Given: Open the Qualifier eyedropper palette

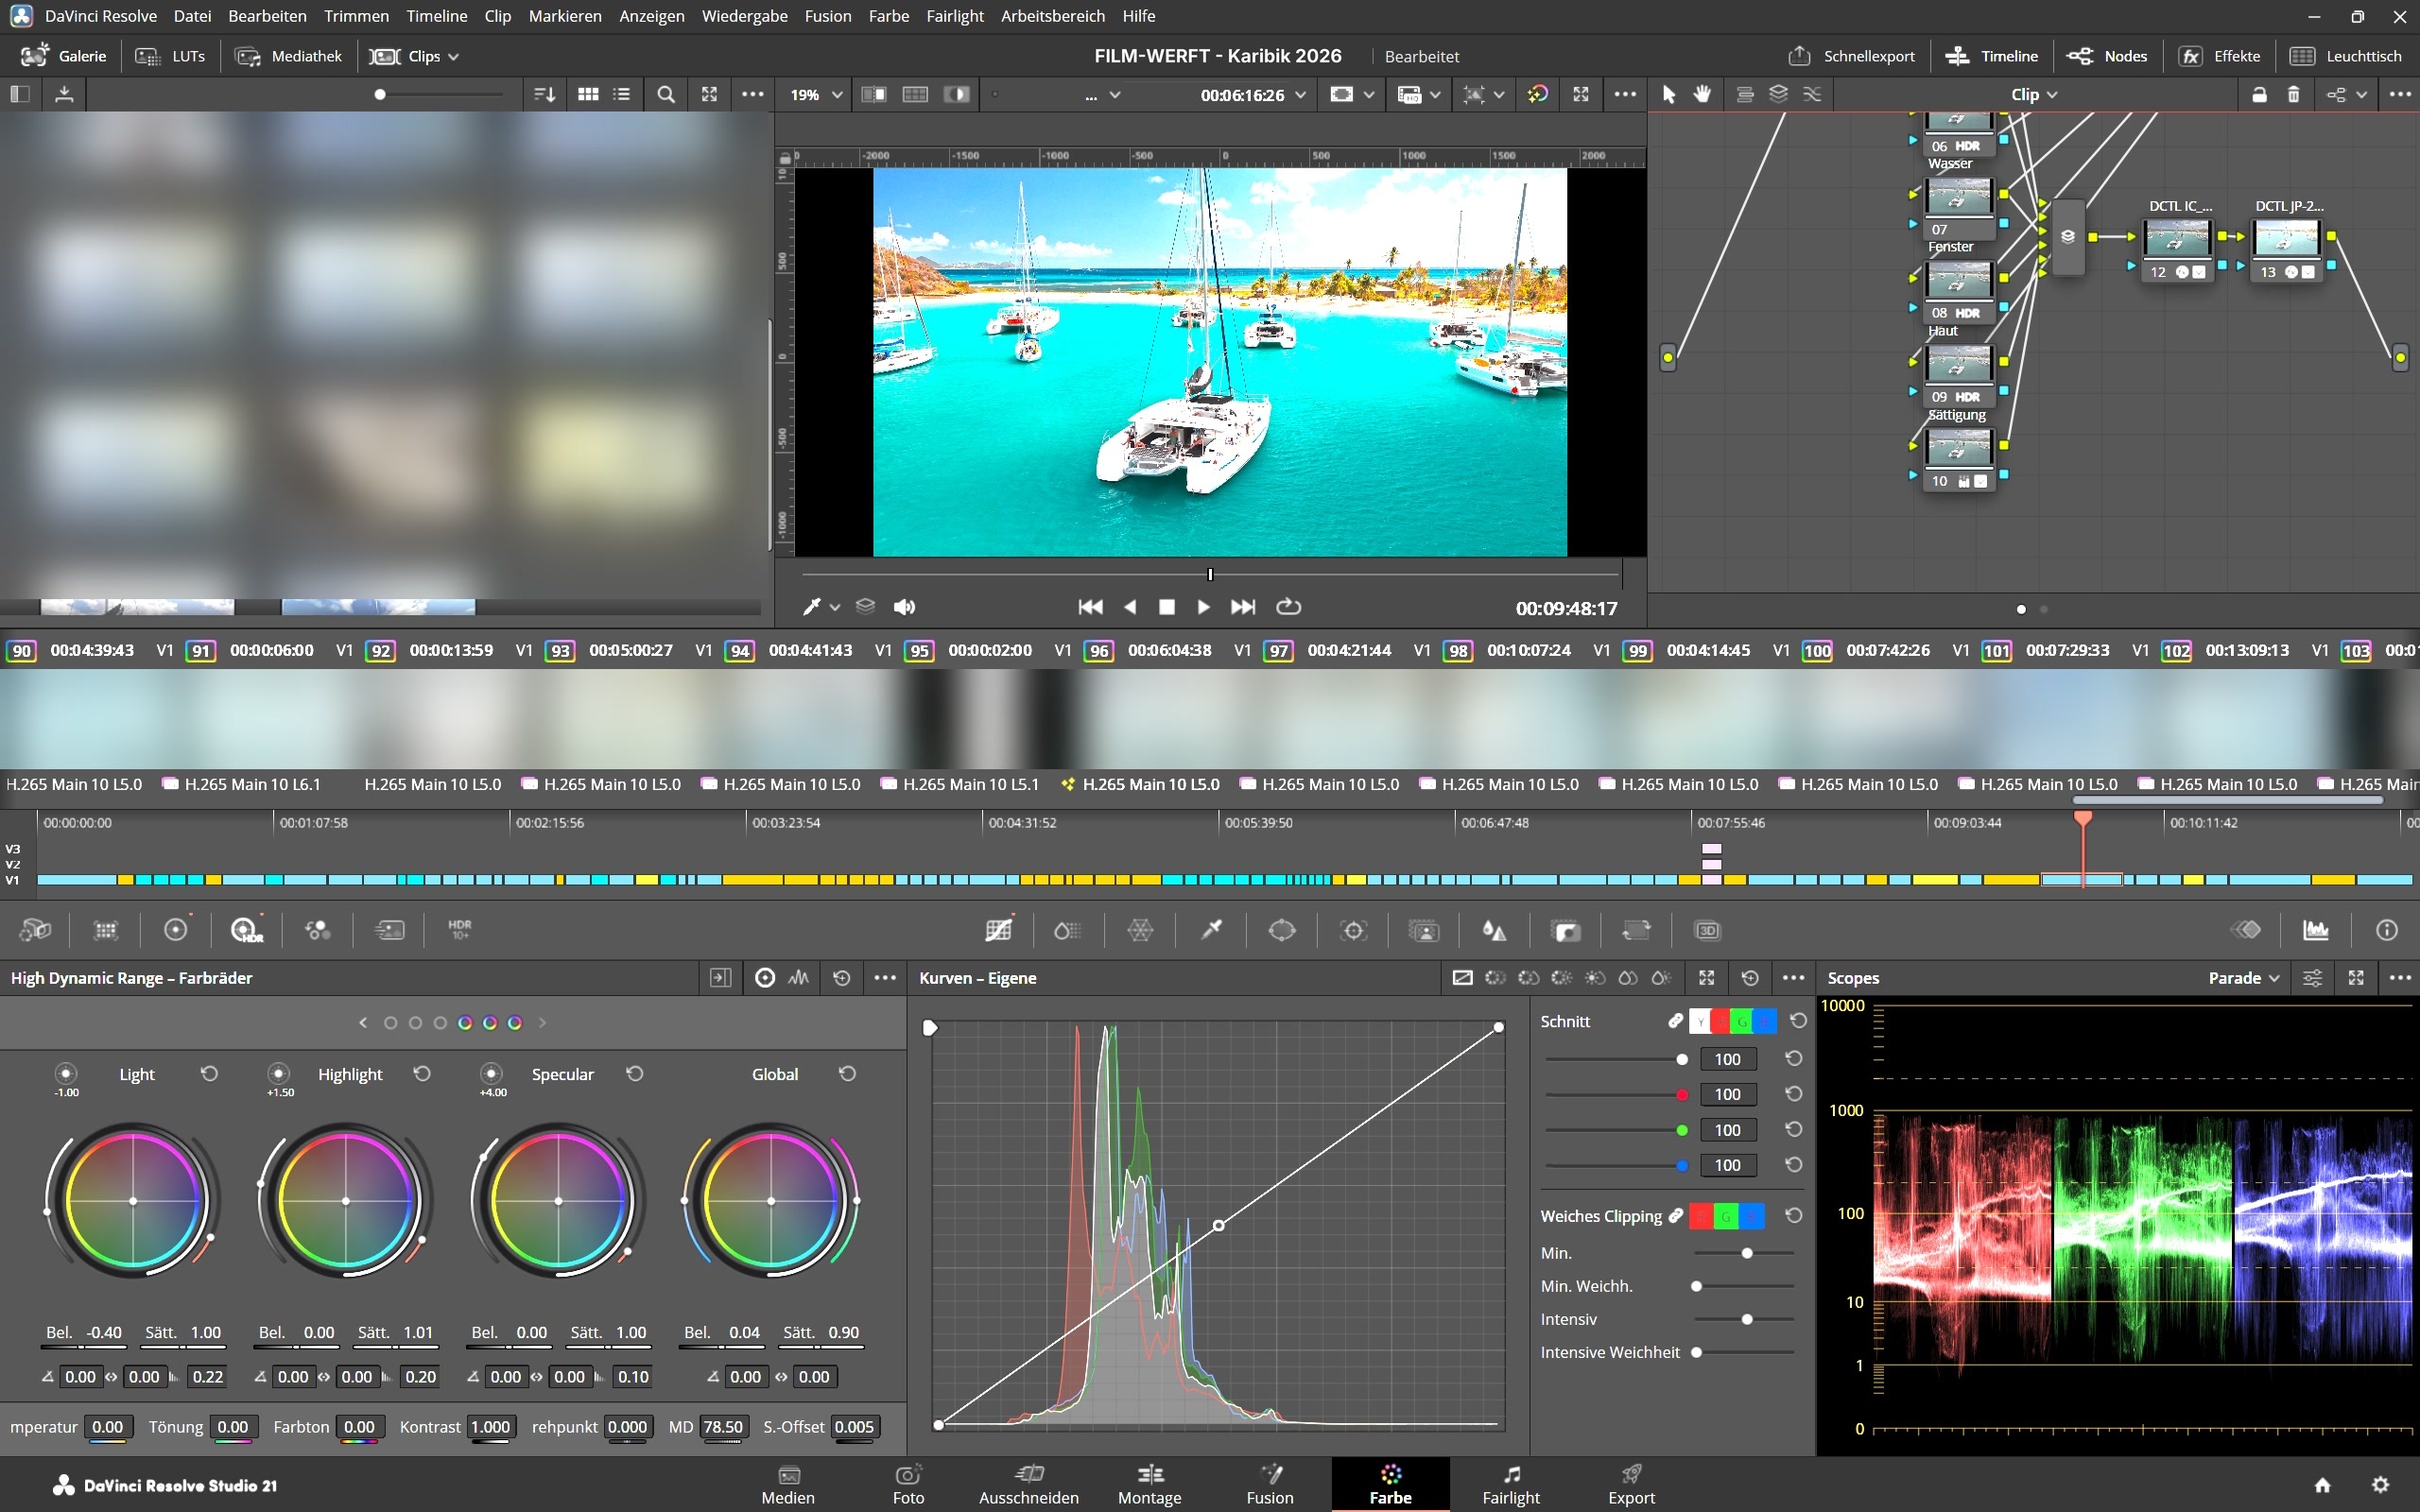Looking at the screenshot, I should pyautogui.click(x=1211, y=931).
